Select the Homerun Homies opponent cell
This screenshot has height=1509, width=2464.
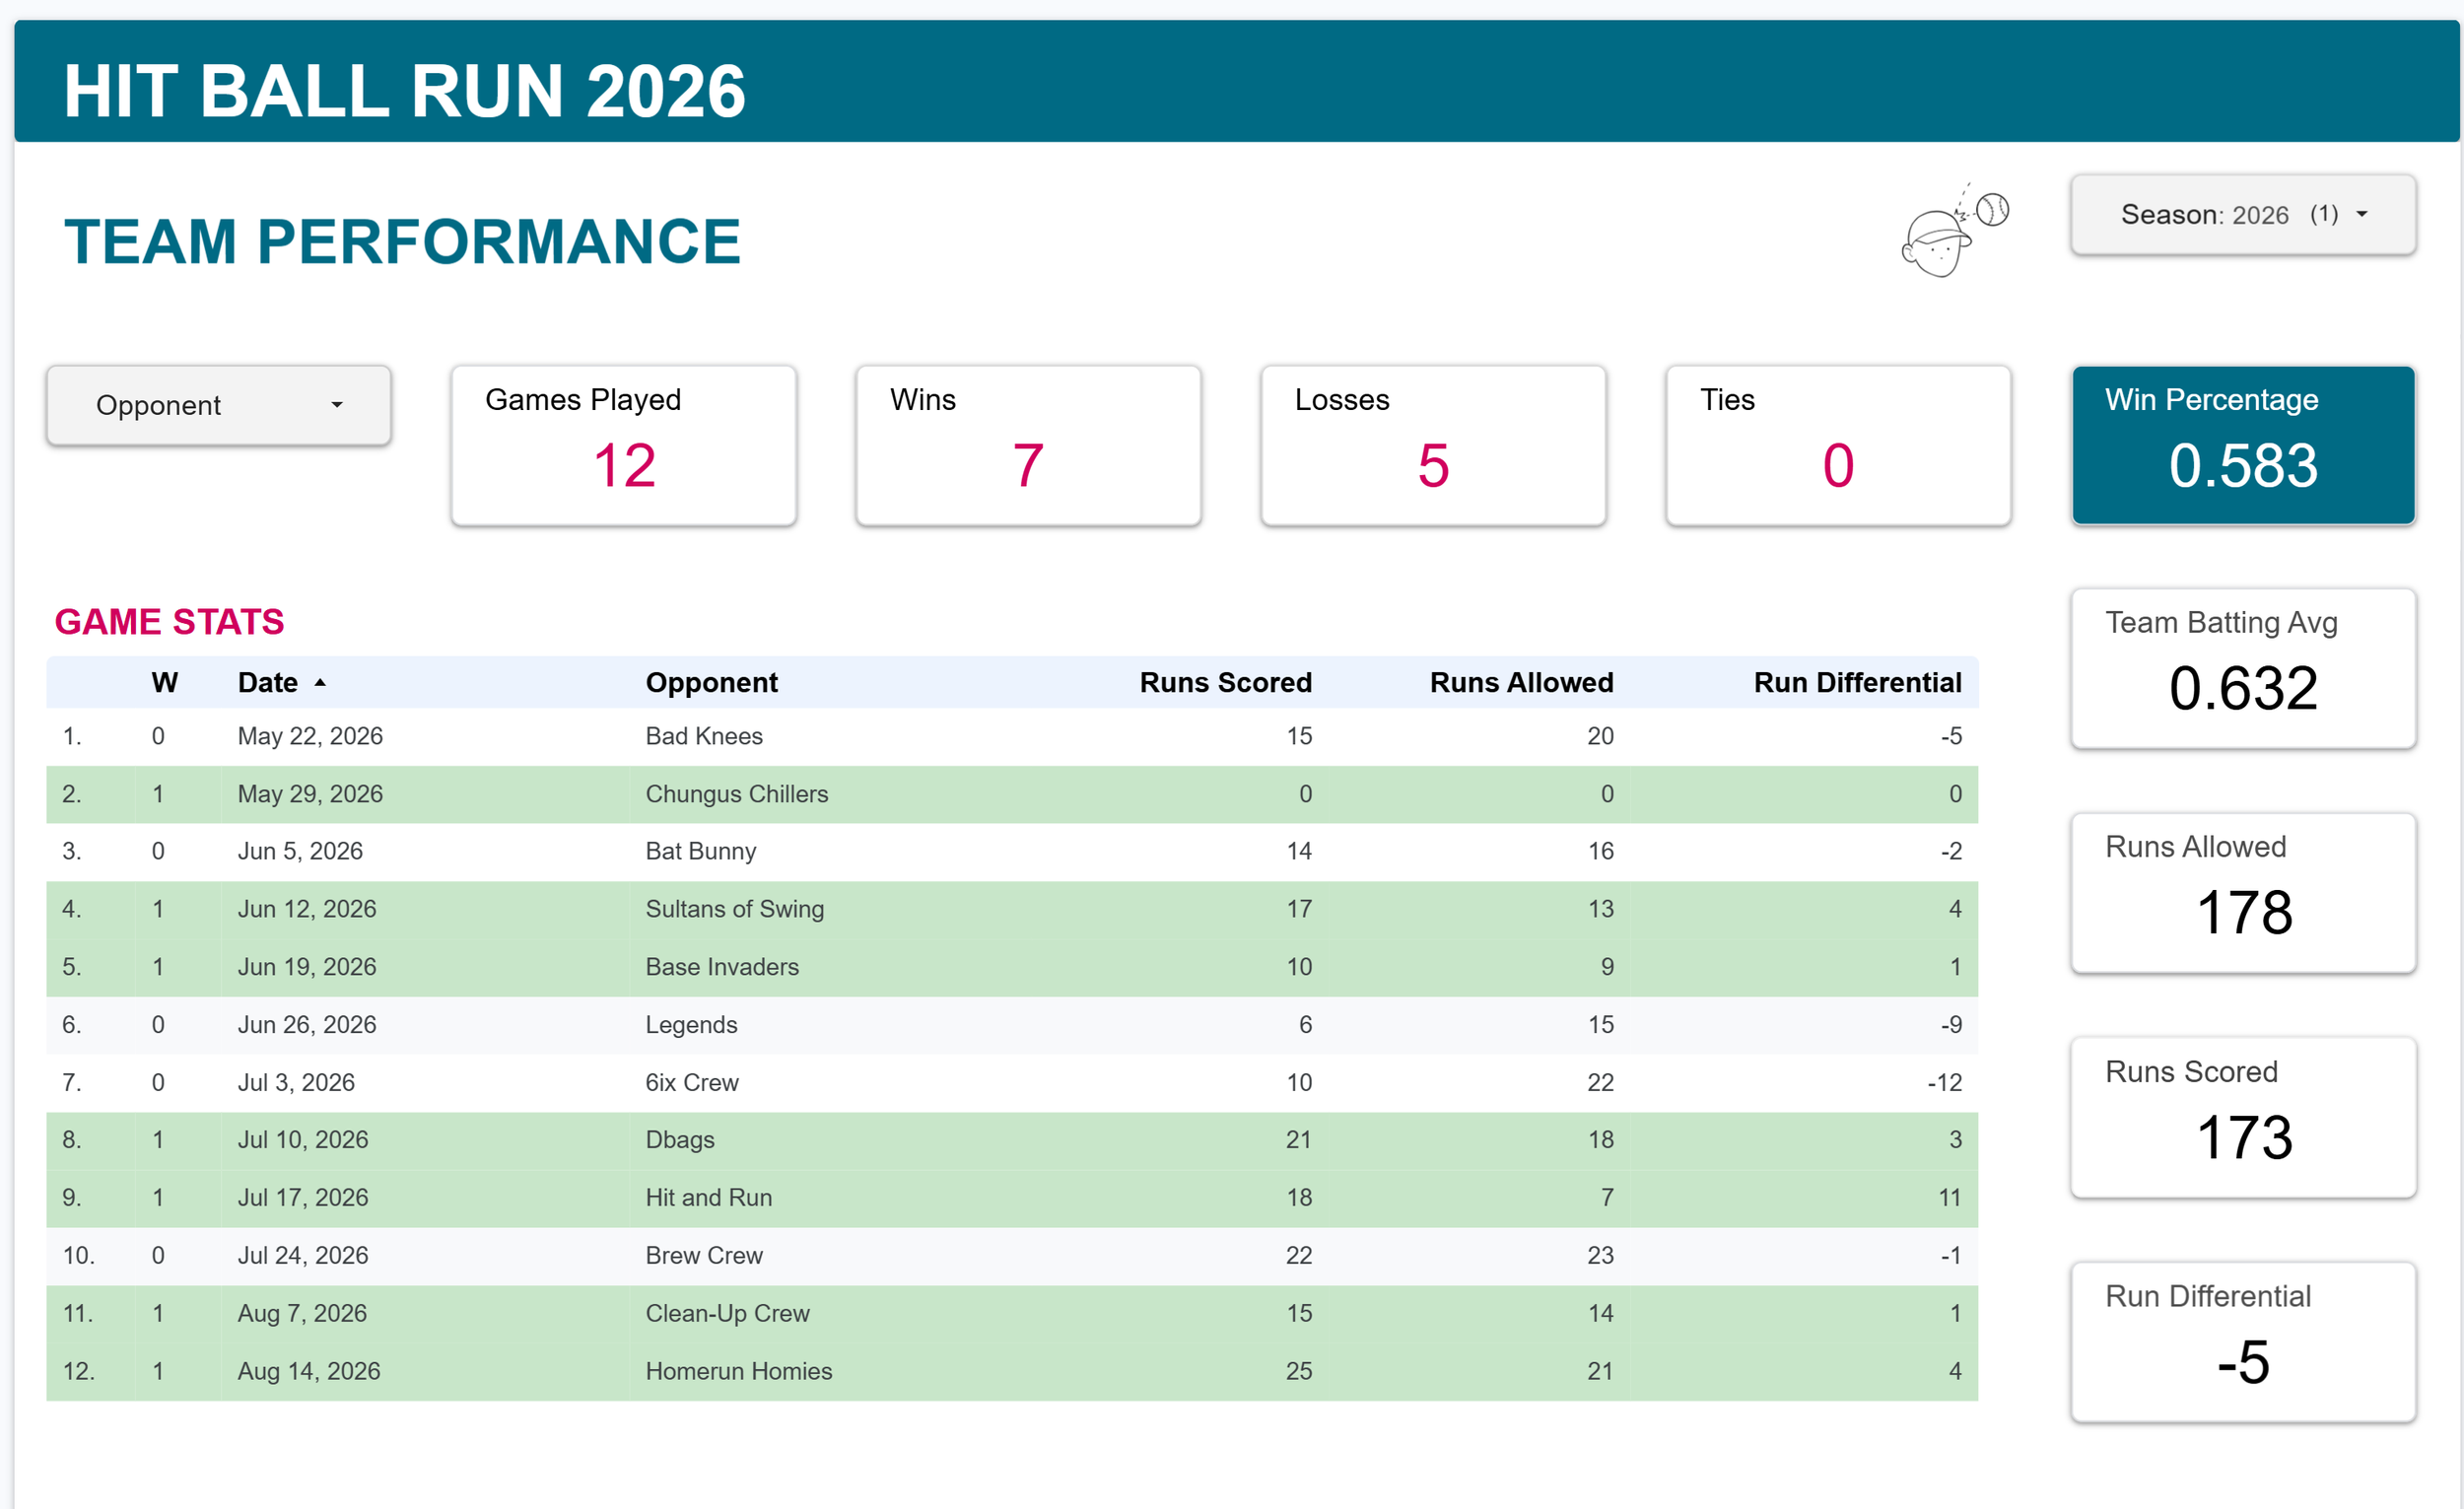[739, 1371]
